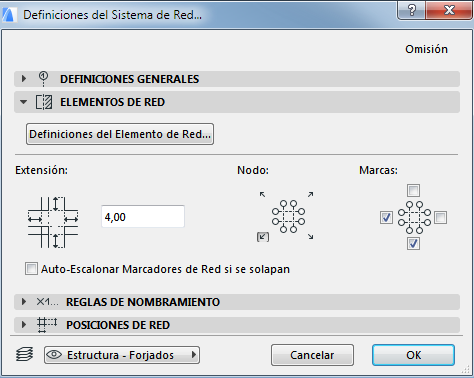The image size is (474, 378).
Task: Click the Extensión grid diagram icon
Action: point(53,222)
